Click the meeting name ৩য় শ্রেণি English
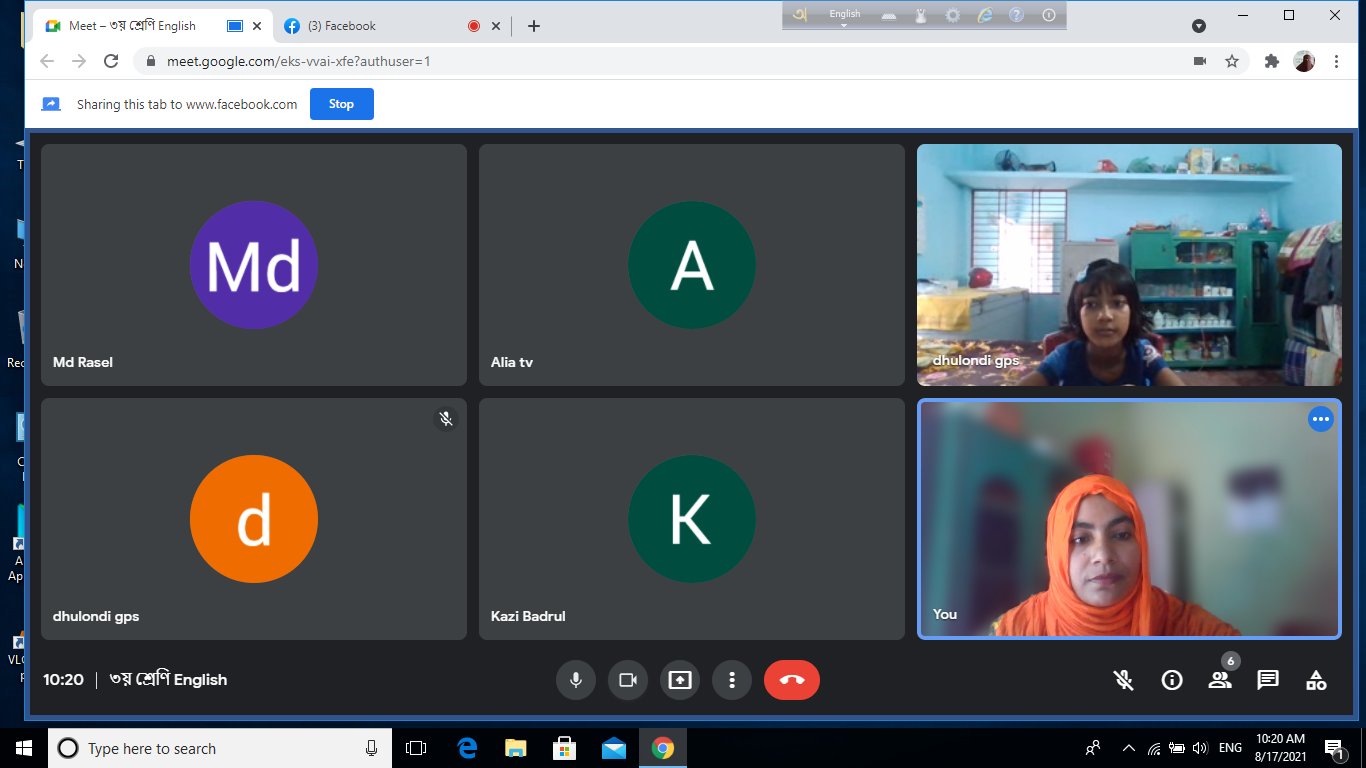 [x=168, y=680]
